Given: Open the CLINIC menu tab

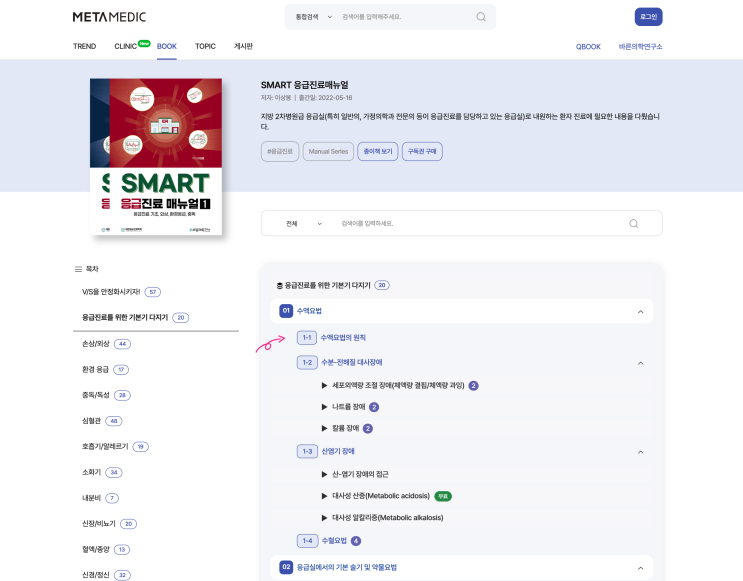Looking at the screenshot, I should (126, 46).
